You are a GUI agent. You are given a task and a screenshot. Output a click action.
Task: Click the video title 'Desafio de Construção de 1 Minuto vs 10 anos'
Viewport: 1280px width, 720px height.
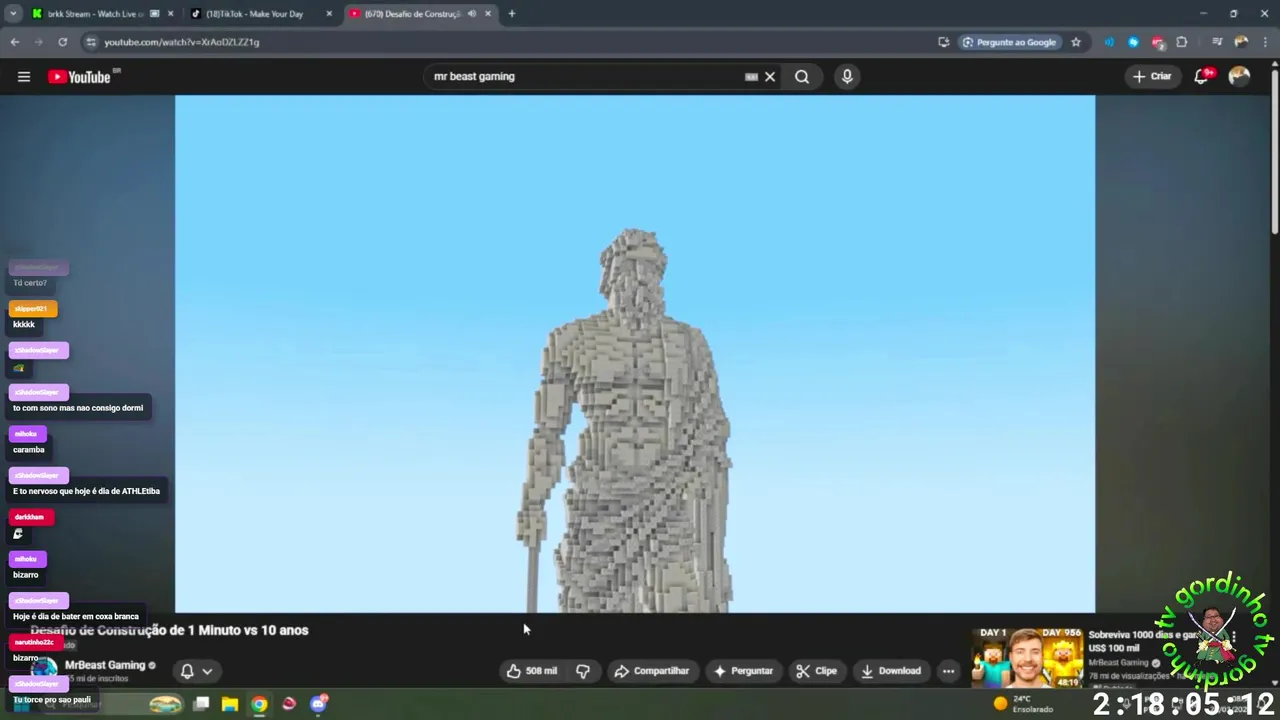click(169, 630)
